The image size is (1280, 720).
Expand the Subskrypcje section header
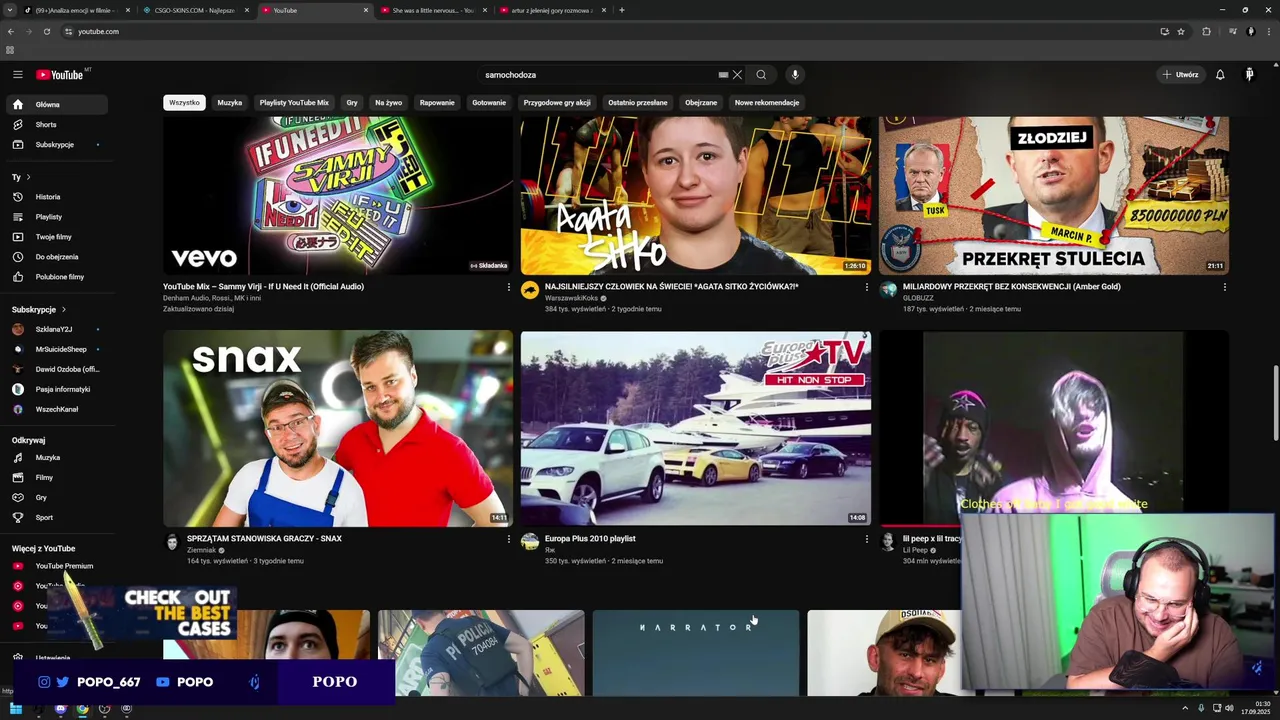pos(39,310)
